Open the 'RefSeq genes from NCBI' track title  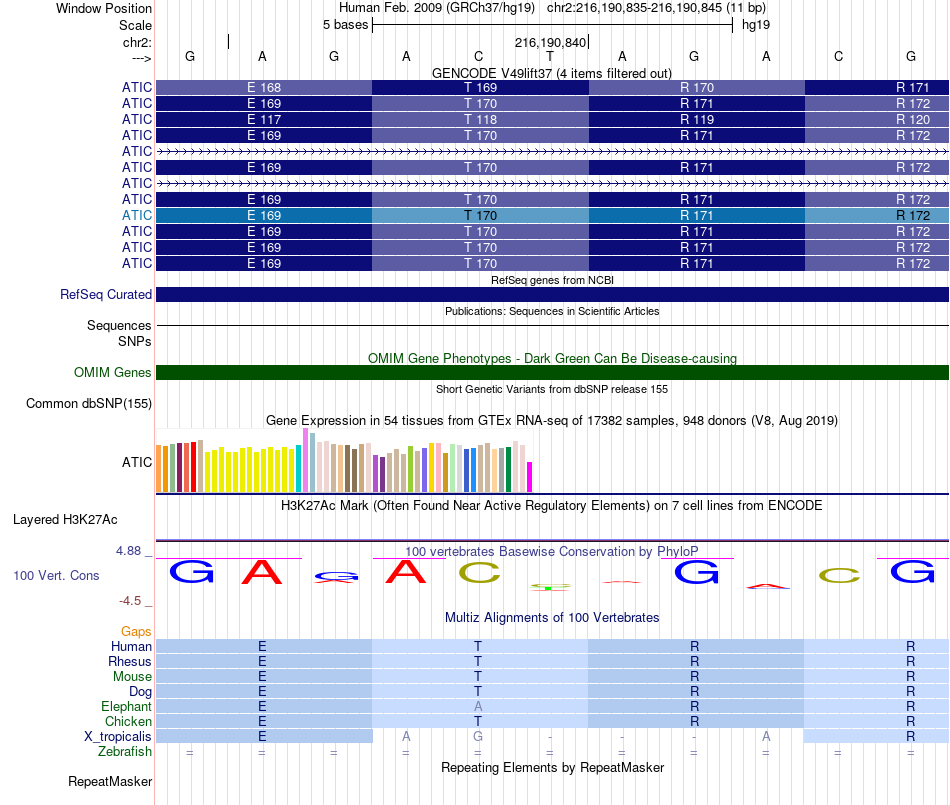coord(552,280)
